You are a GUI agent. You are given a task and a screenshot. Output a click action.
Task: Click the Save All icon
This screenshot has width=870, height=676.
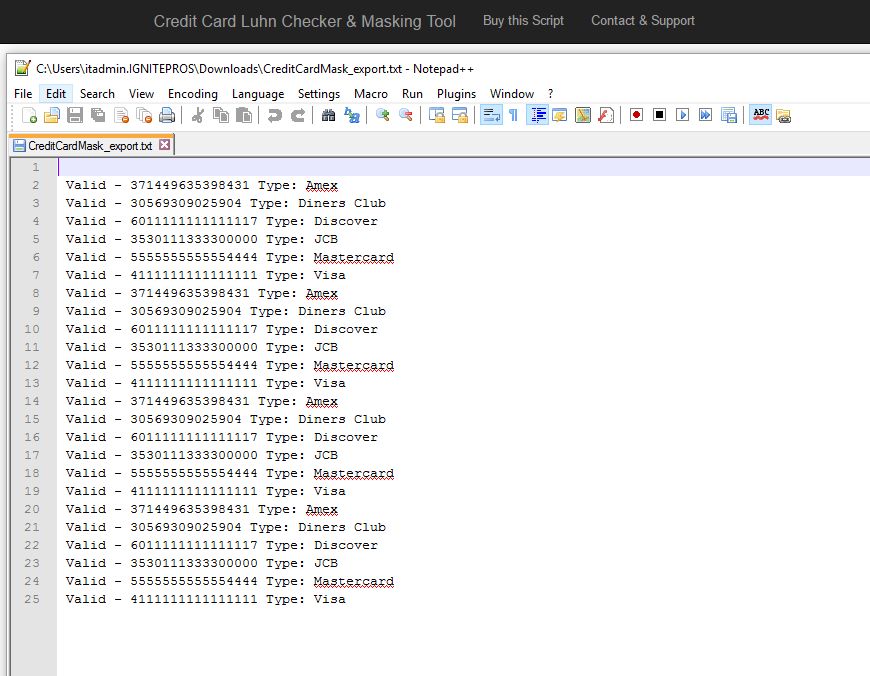(x=98, y=115)
